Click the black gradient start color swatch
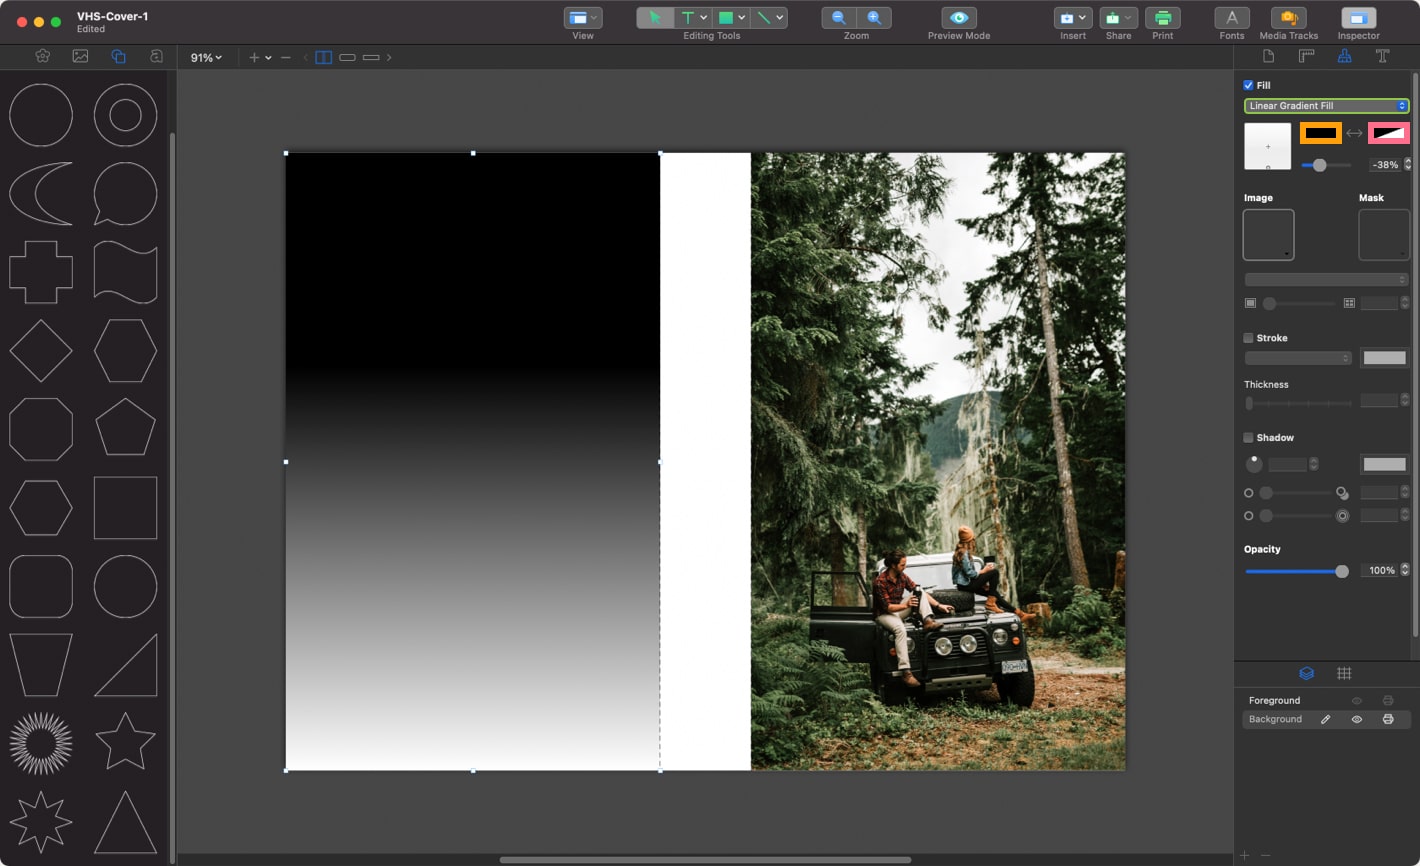The width and height of the screenshot is (1420, 866). (x=1320, y=133)
